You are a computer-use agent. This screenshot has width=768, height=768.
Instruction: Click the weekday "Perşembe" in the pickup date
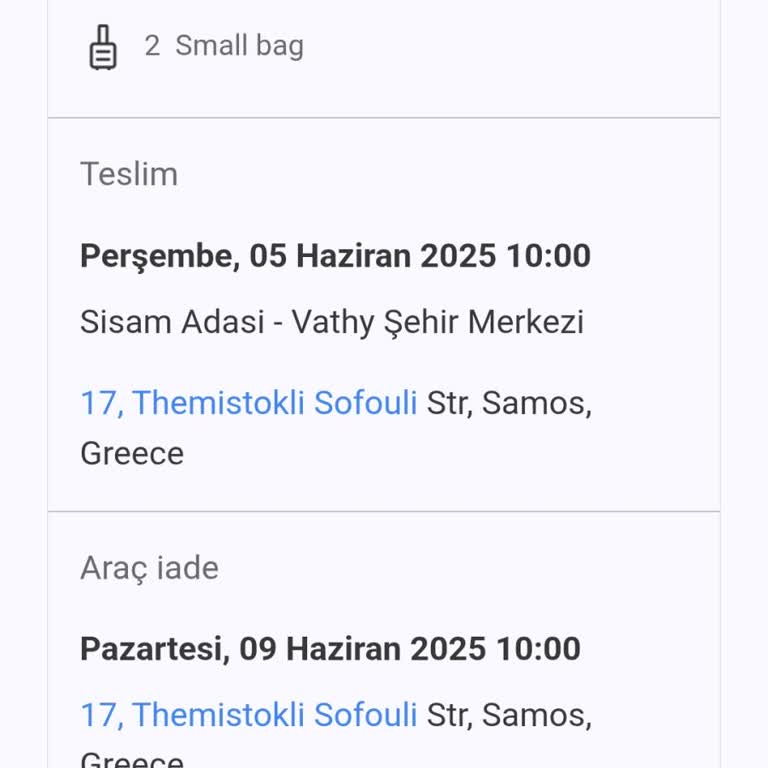pyautogui.click(x=155, y=256)
